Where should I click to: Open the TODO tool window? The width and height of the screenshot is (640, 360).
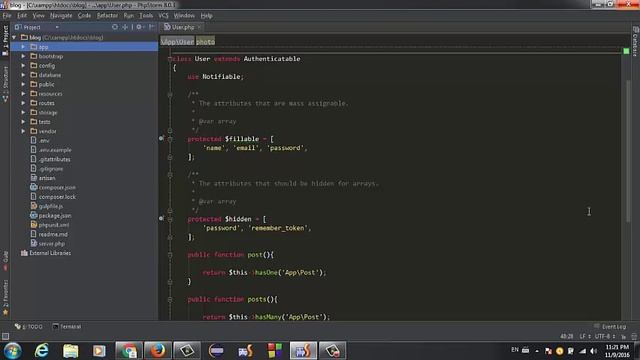(x=29, y=327)
